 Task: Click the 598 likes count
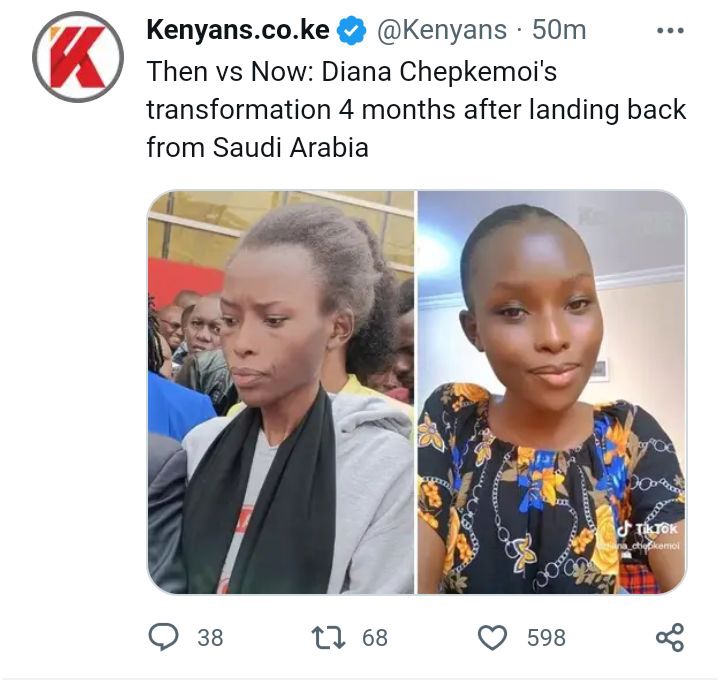coord(546,638)
